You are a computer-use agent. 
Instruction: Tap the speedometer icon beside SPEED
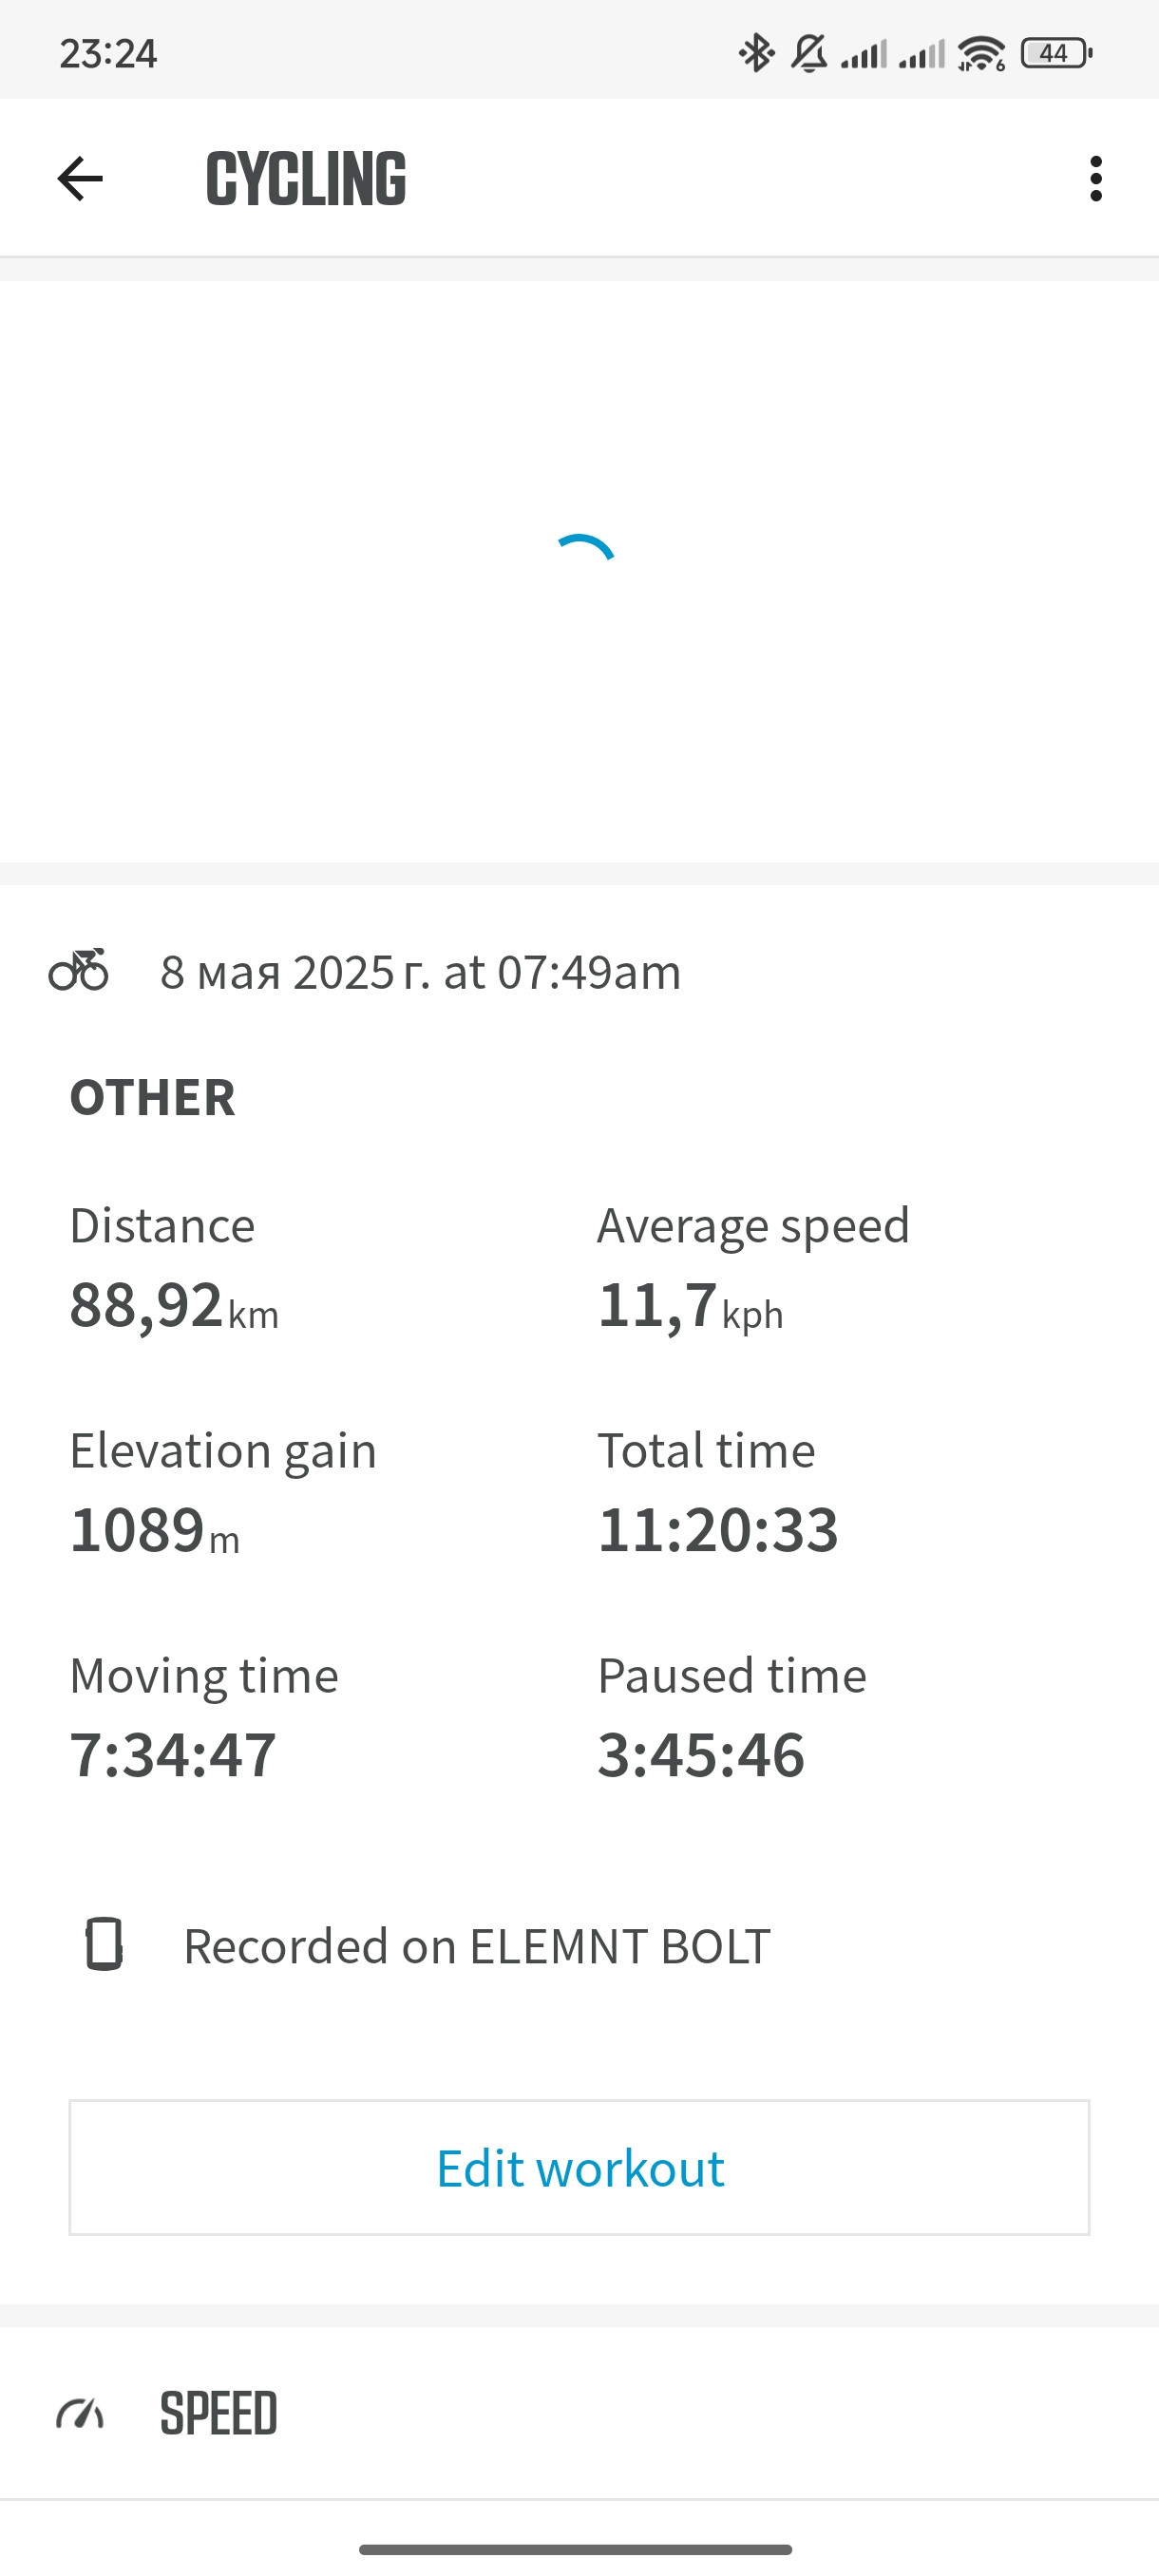point(80,2414)
